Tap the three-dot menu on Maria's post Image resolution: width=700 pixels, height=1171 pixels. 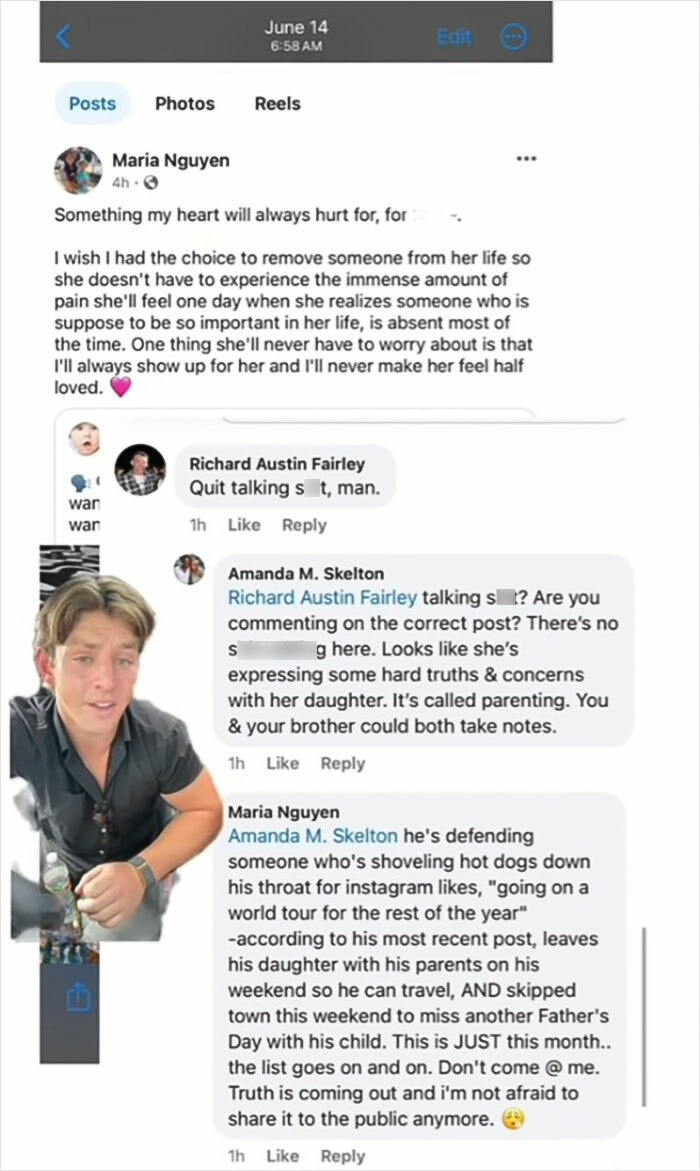[527, 157]
